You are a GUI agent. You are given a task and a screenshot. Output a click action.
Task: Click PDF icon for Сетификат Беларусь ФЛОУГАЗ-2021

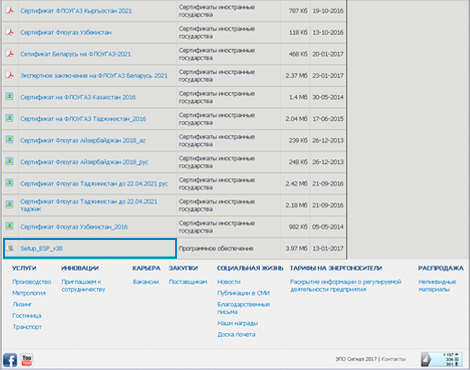(10, 53)
